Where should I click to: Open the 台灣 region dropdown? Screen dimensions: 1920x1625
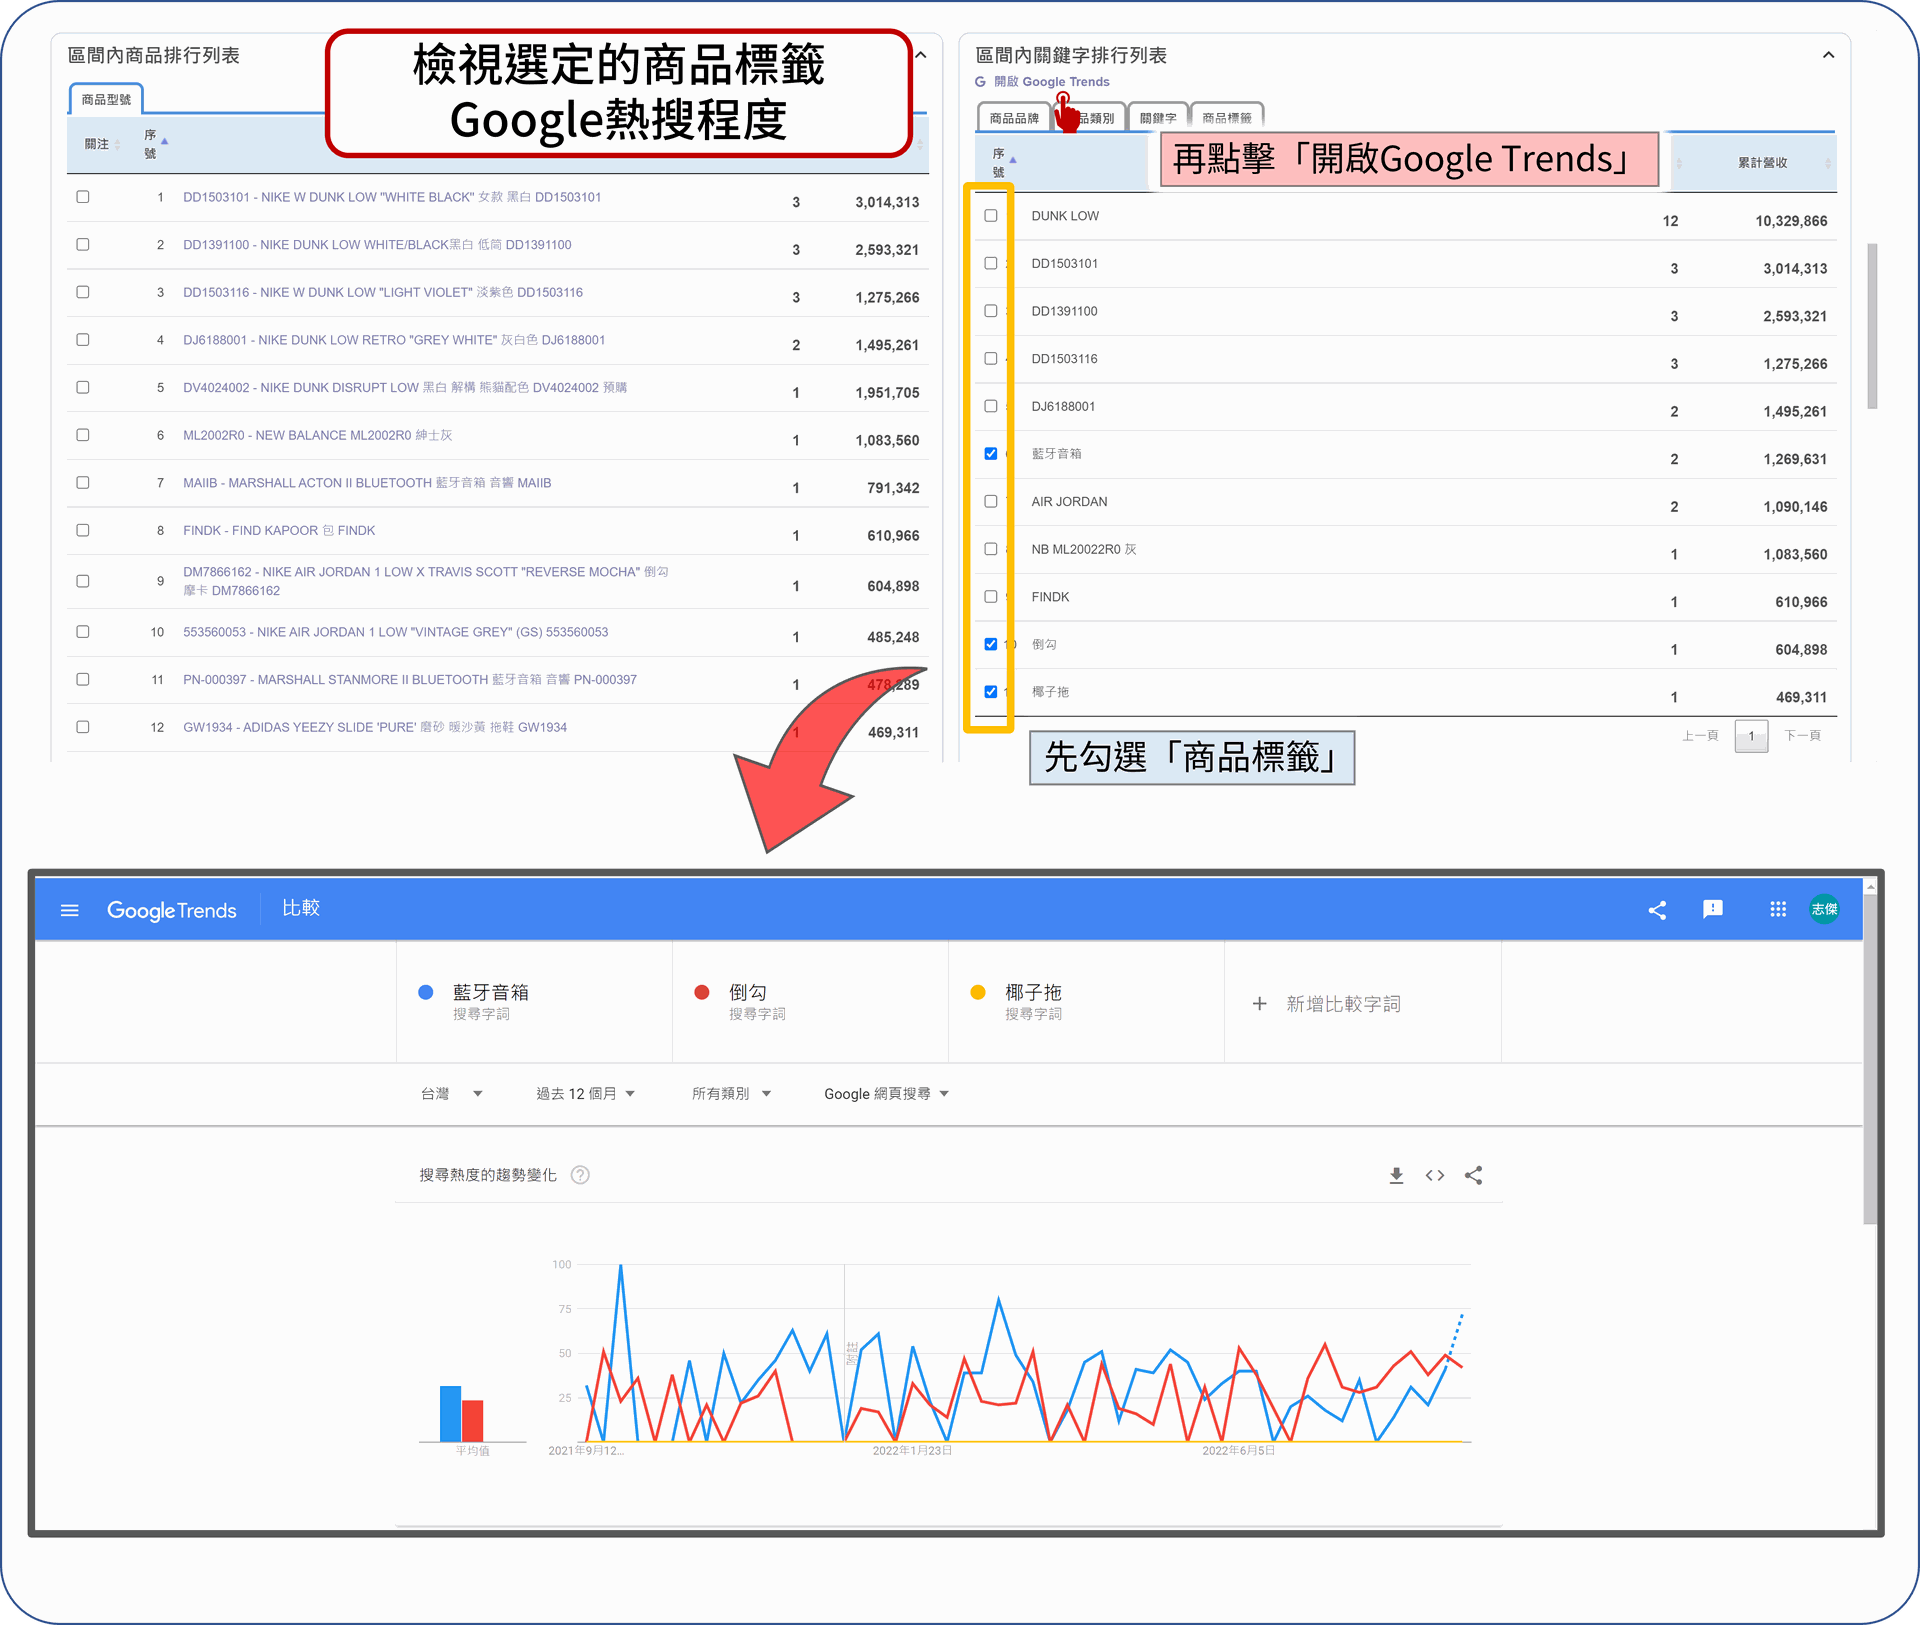(x=451, y=1094)
